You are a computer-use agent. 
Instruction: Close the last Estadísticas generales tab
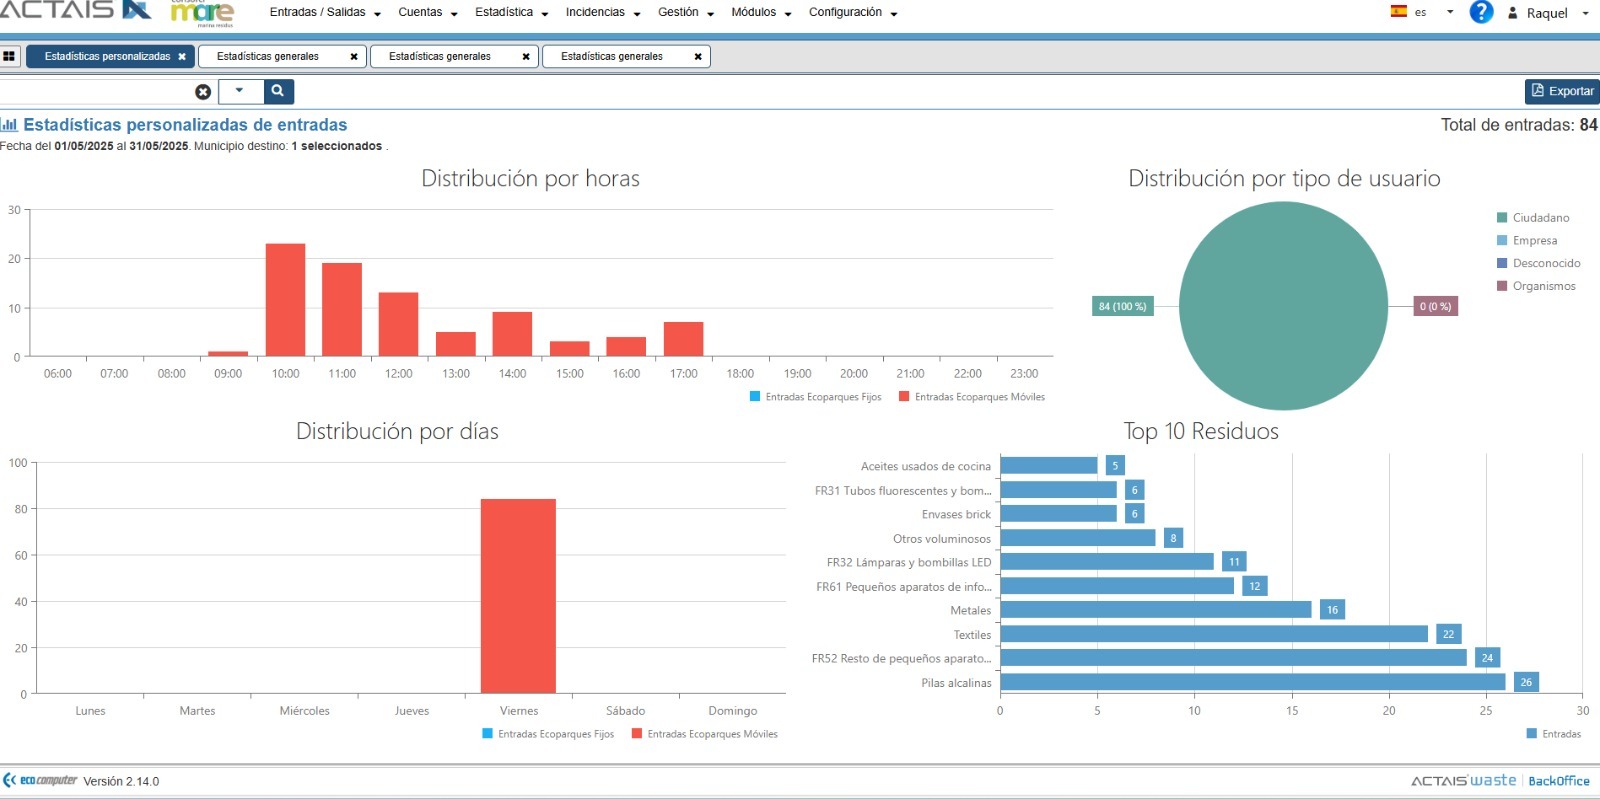[x=698, y=57]
